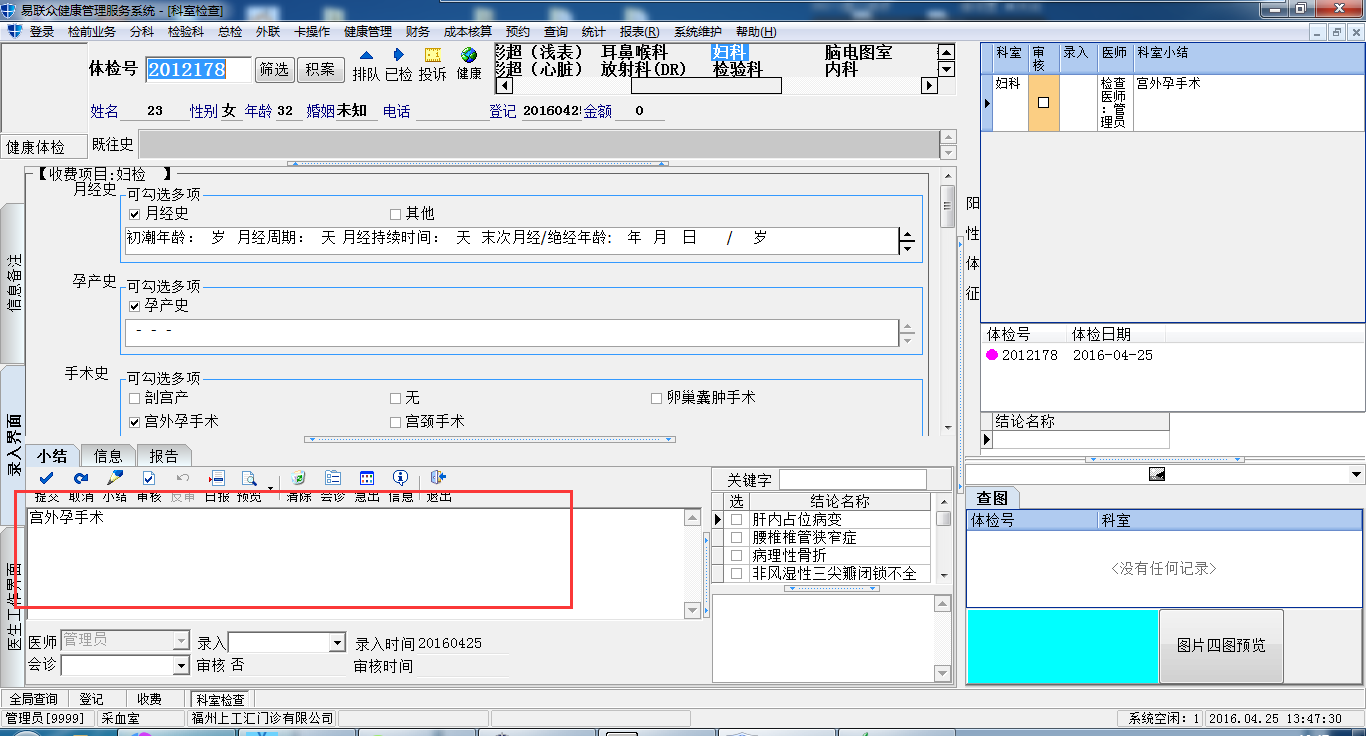This screenshot has width=1366, height=736.
Task: Check the 卵巢囊肿手术 option
Action: [x=657, y=398]
